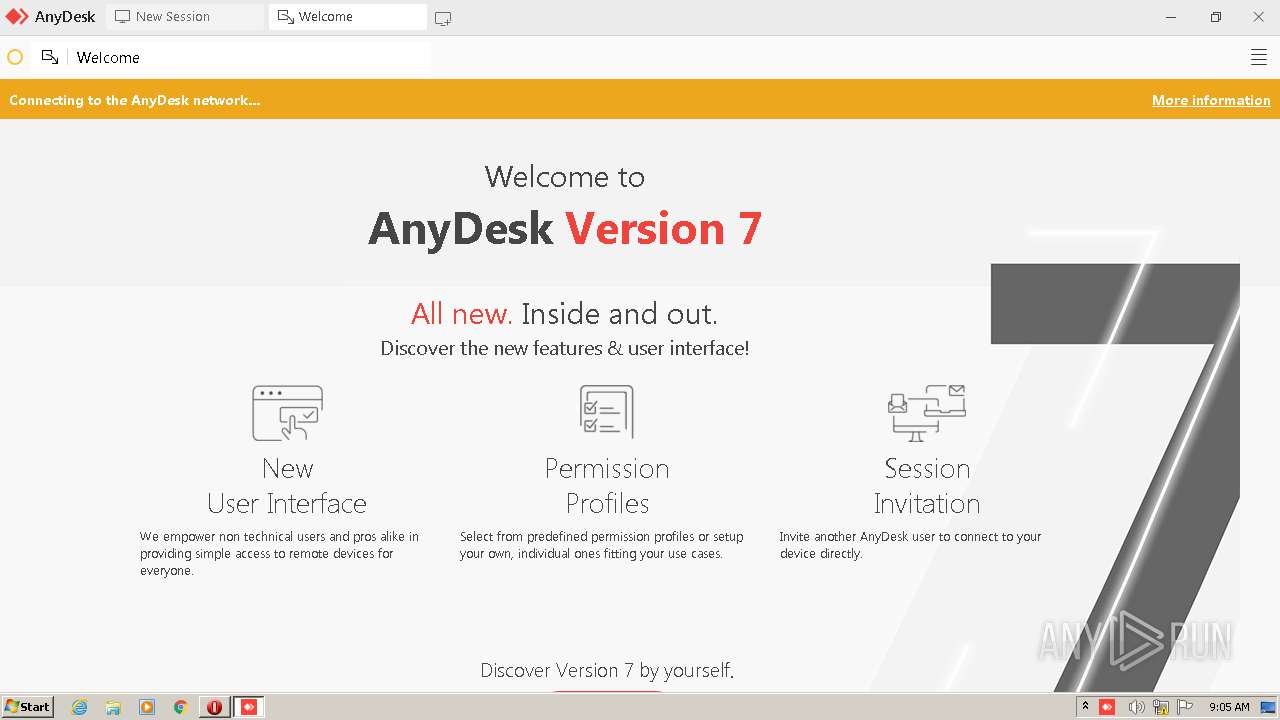The width and height of the screenshot is (1280, 720).
Task: Open the Windows Start menu
Action: pyautogui.click(x=28, y=707)
